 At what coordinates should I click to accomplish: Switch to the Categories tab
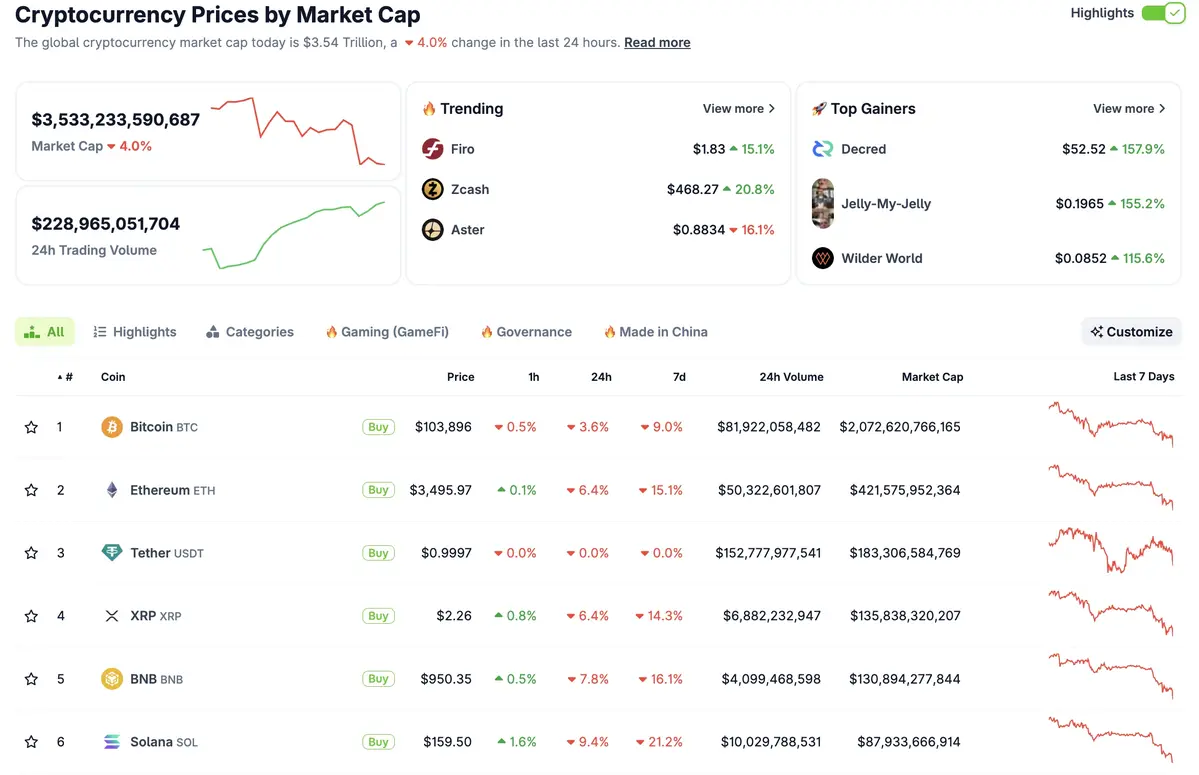[x=249, y=331]
